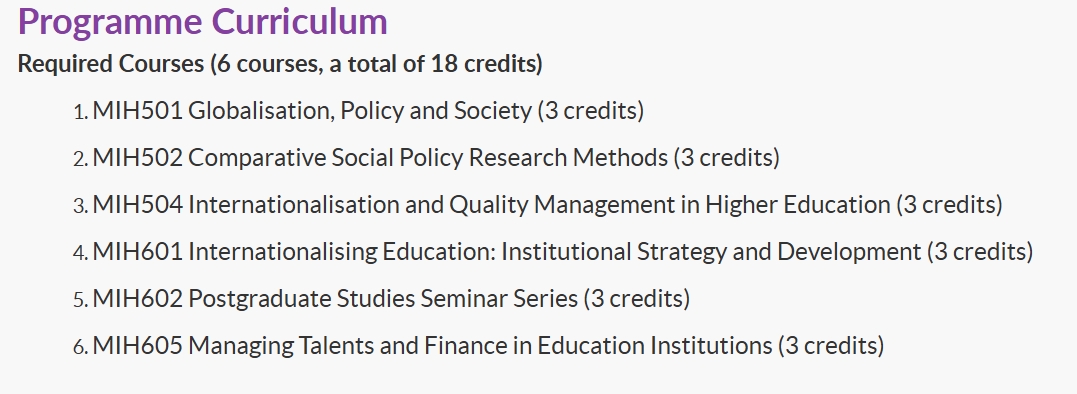Screen dimensions: 1077x394
Task: Click the course code MIH502
Action: [x=138, y=158]
